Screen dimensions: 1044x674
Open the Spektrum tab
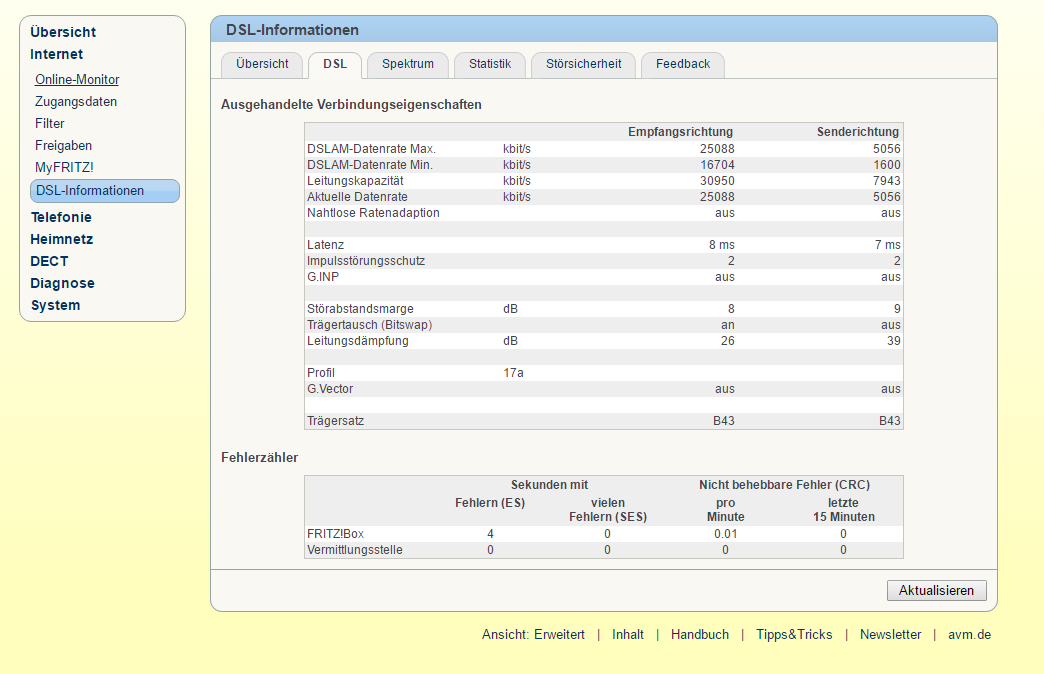pyautogui.click(x=407, y=65)
